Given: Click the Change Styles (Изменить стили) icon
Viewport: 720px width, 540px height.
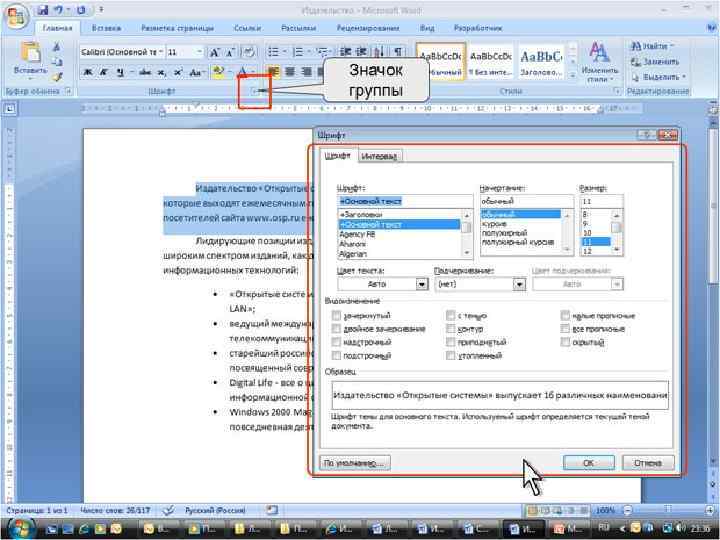Looking at the screenshot, I should [x=599, y=62].
